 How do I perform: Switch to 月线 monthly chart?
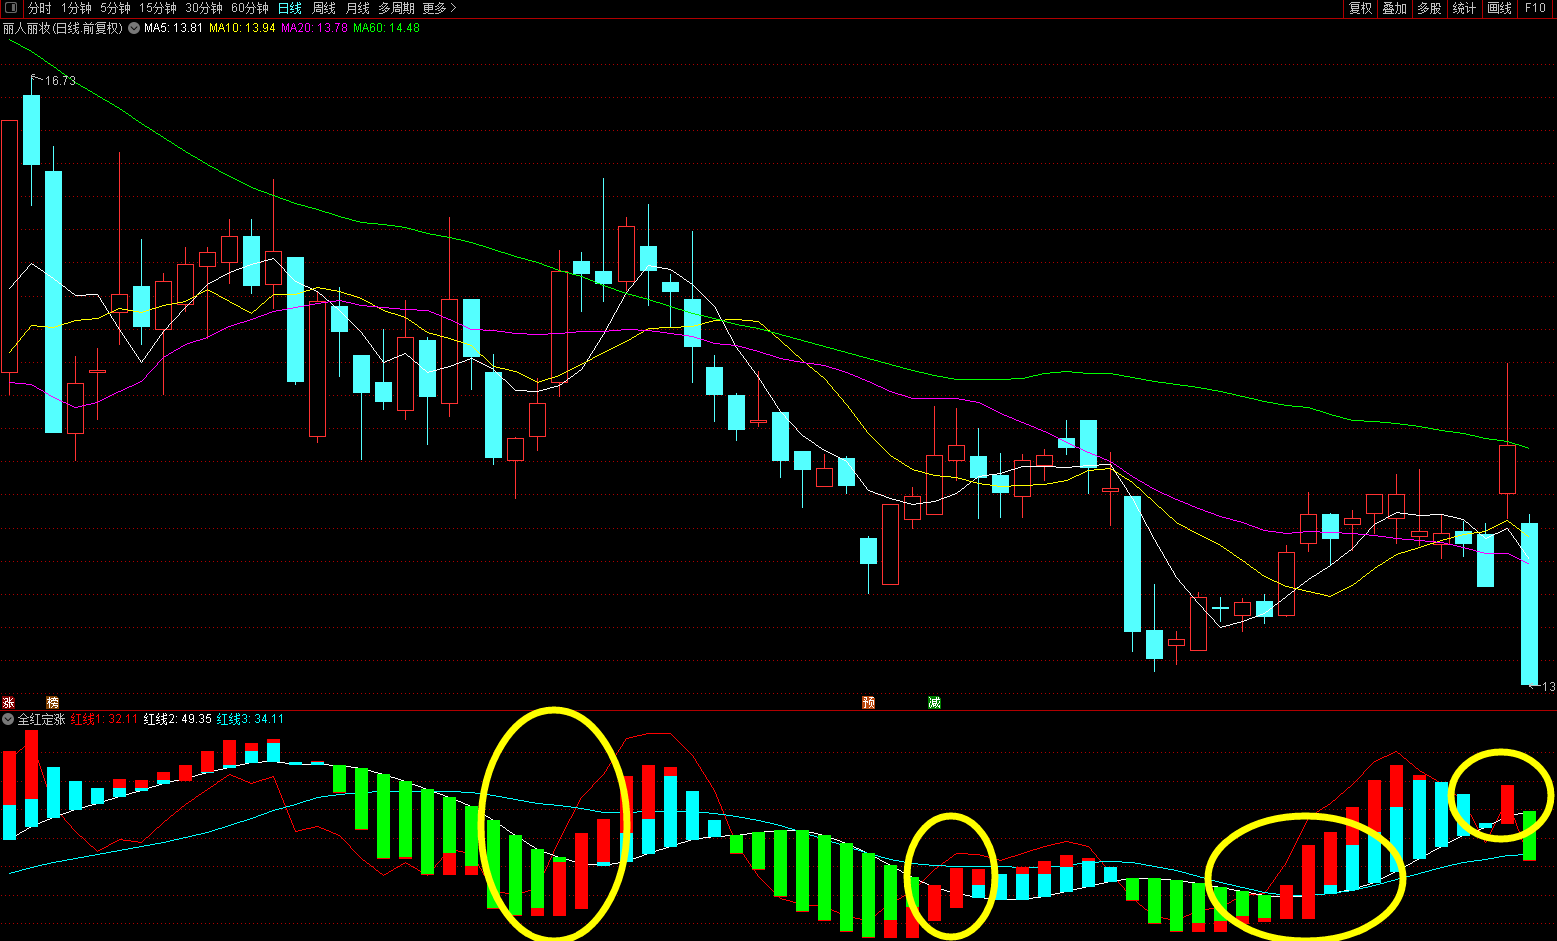pos(357,8)
